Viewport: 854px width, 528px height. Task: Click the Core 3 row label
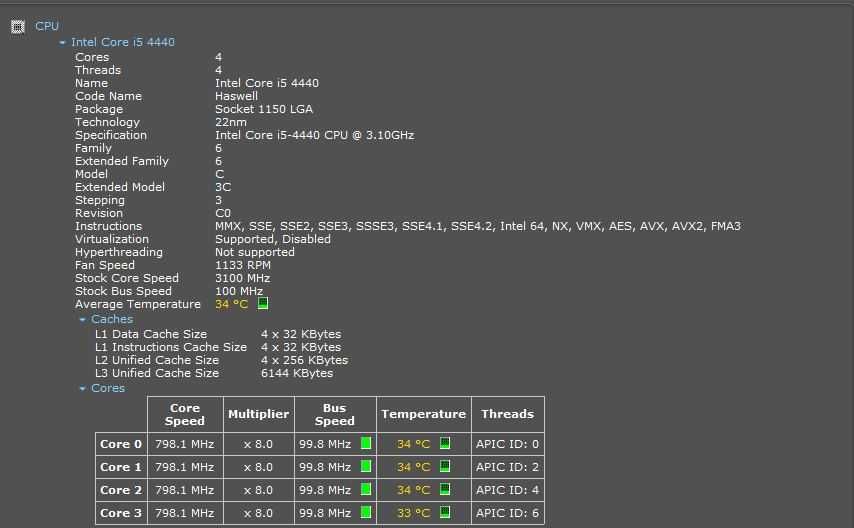(x=121, y=513)
